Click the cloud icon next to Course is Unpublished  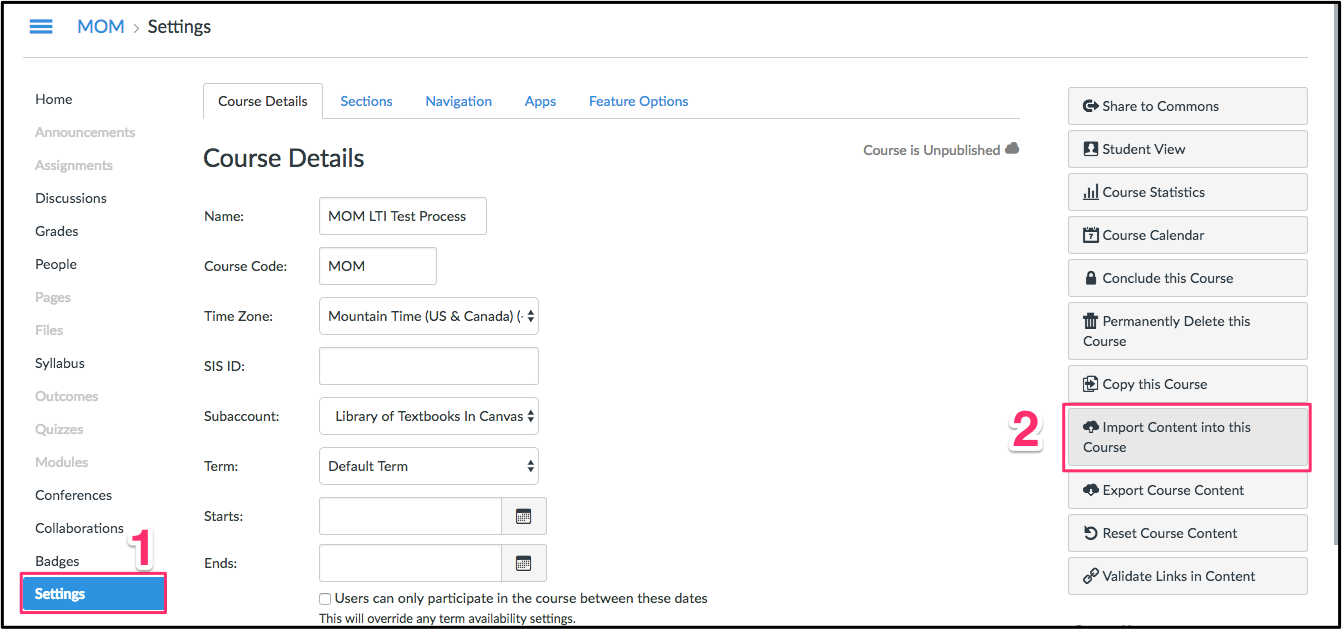pos(1013,148)
